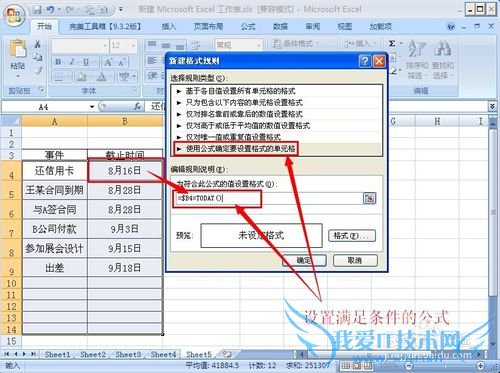The width and height of the screenshot is (500, 373).
Task: Click the Undo arrow icon
Action: point(51,10)
